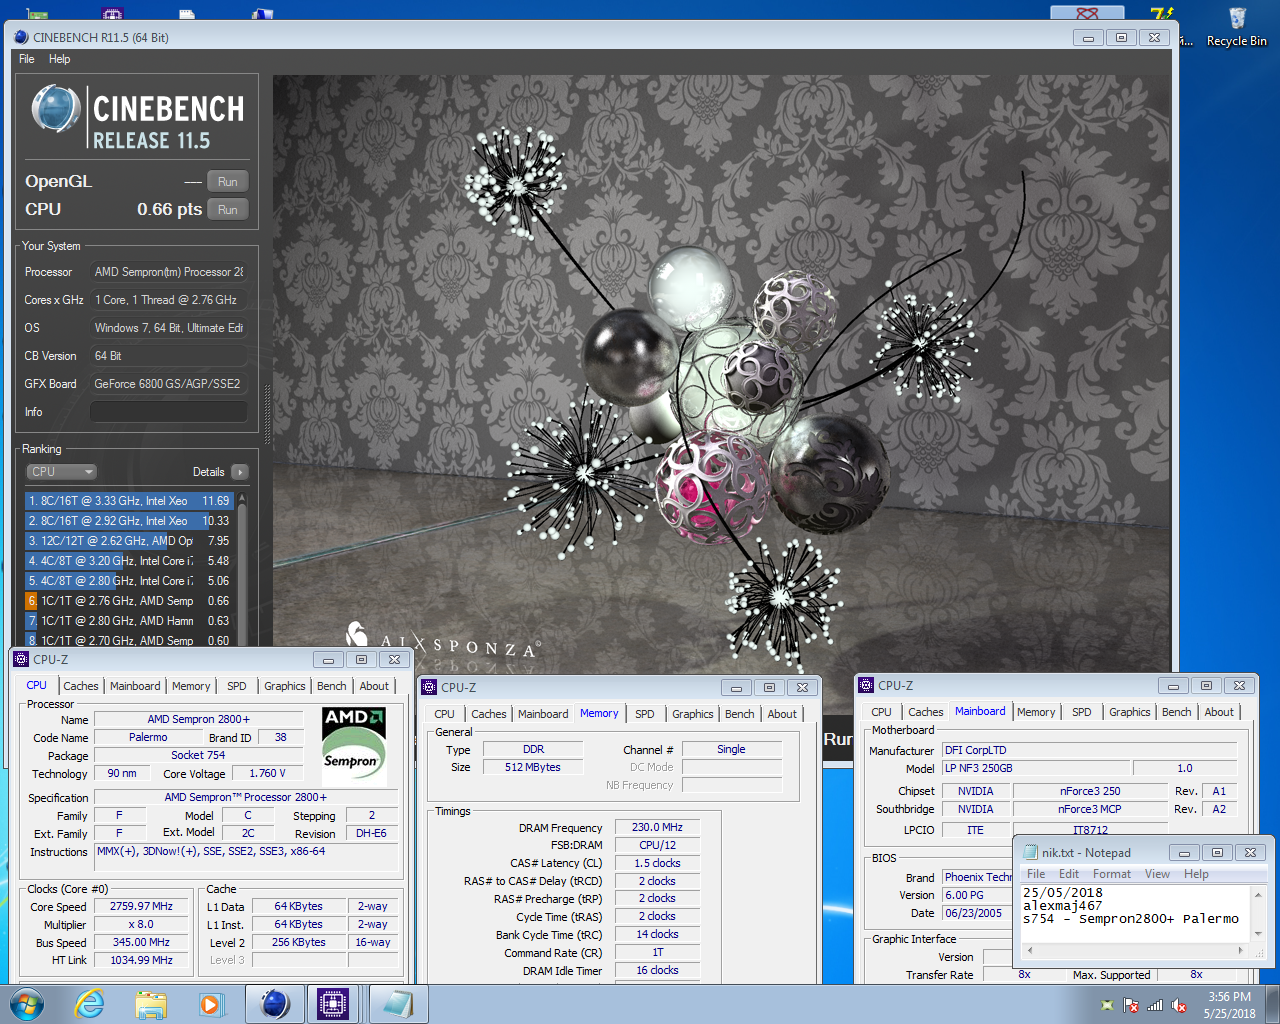The image size is (1280, 1024).
Task: Click Notepad horizontal scrollbar right arrow
Action: click(1241, 950)
